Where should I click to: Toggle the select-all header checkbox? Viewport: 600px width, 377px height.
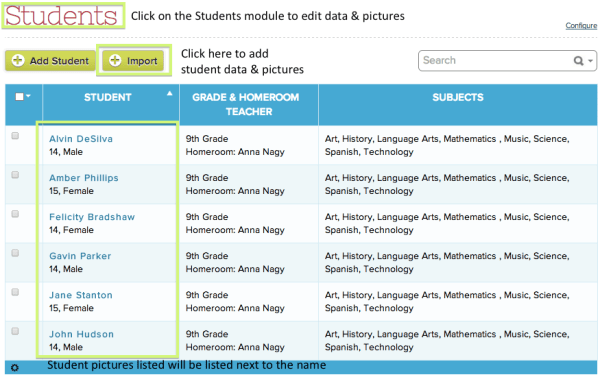click(19, 97)
